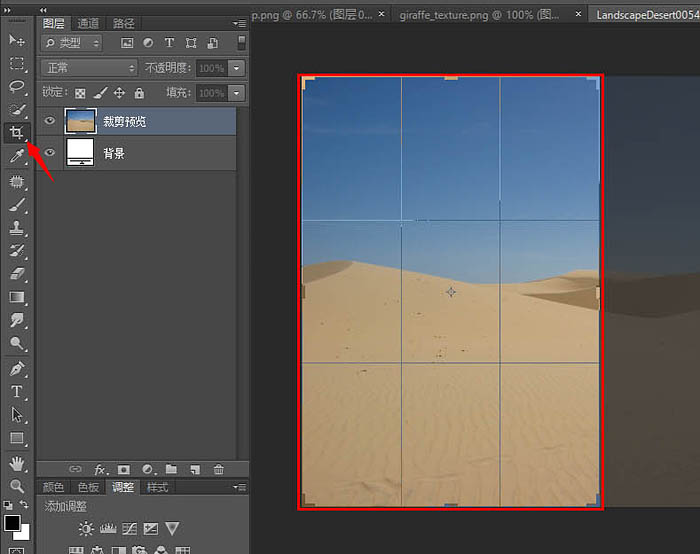Open the 不透明度 opacity slider arrow
This screenshot has height=554, width=700.
point(237,68)
